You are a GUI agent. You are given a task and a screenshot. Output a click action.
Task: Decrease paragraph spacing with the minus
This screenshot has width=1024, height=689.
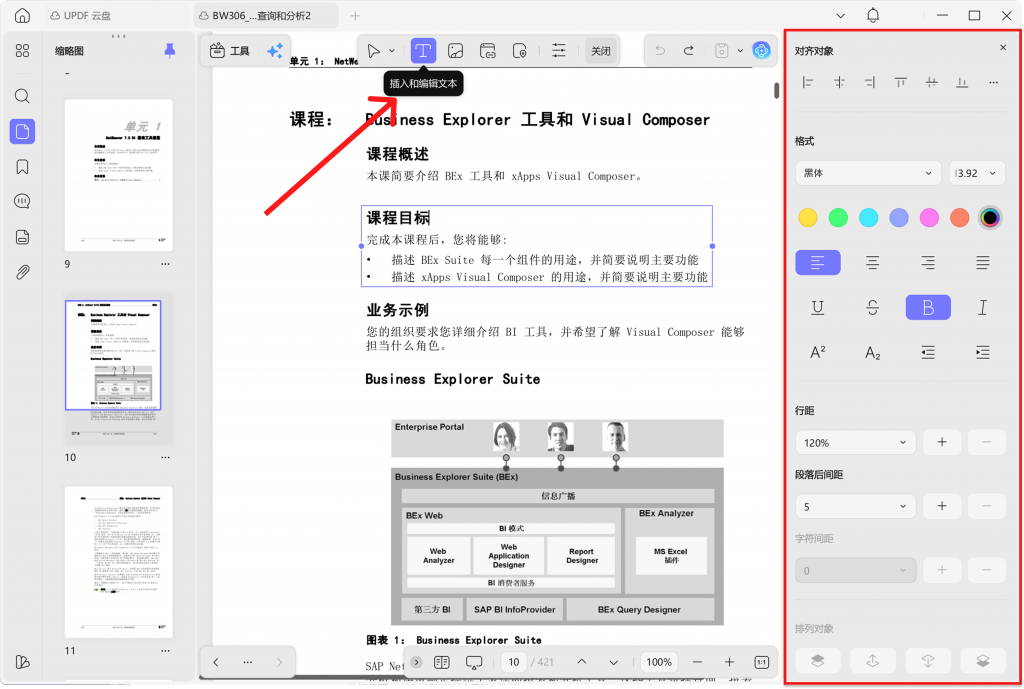[x=986, y=507]
